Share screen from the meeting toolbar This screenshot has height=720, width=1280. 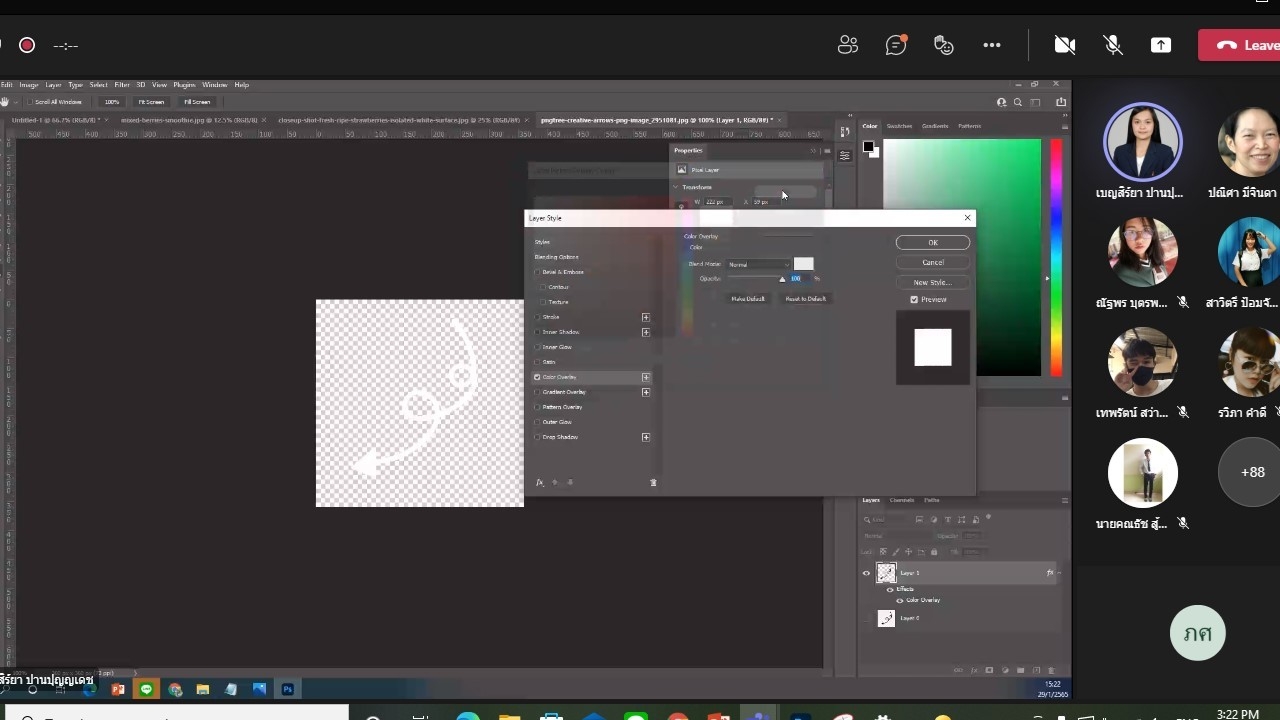(1161, 45)
